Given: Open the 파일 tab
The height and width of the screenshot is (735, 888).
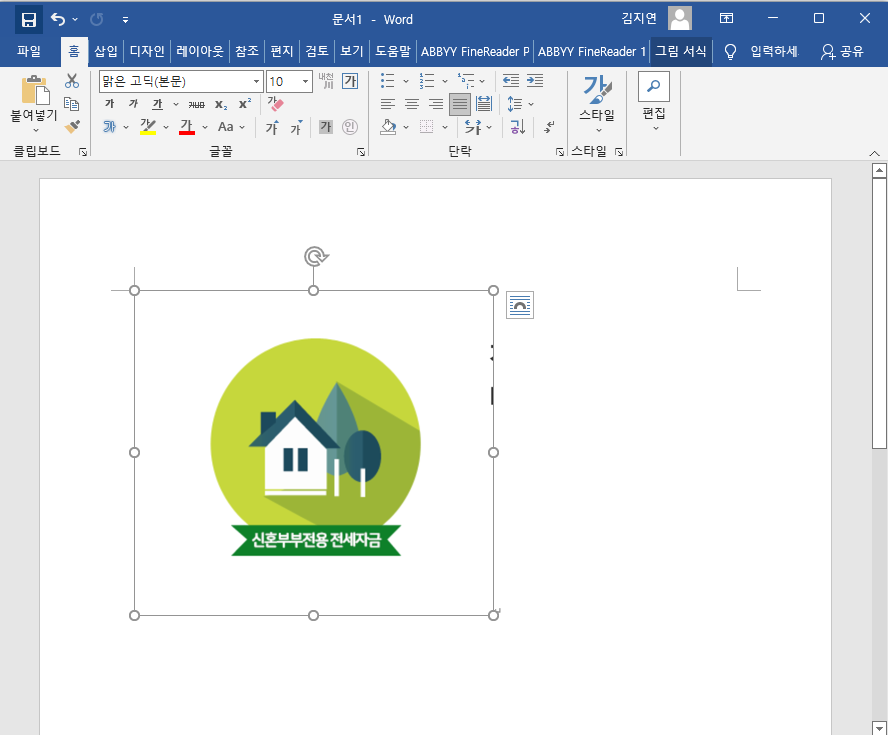Looking at the screenshot, I should pos(29,52).
